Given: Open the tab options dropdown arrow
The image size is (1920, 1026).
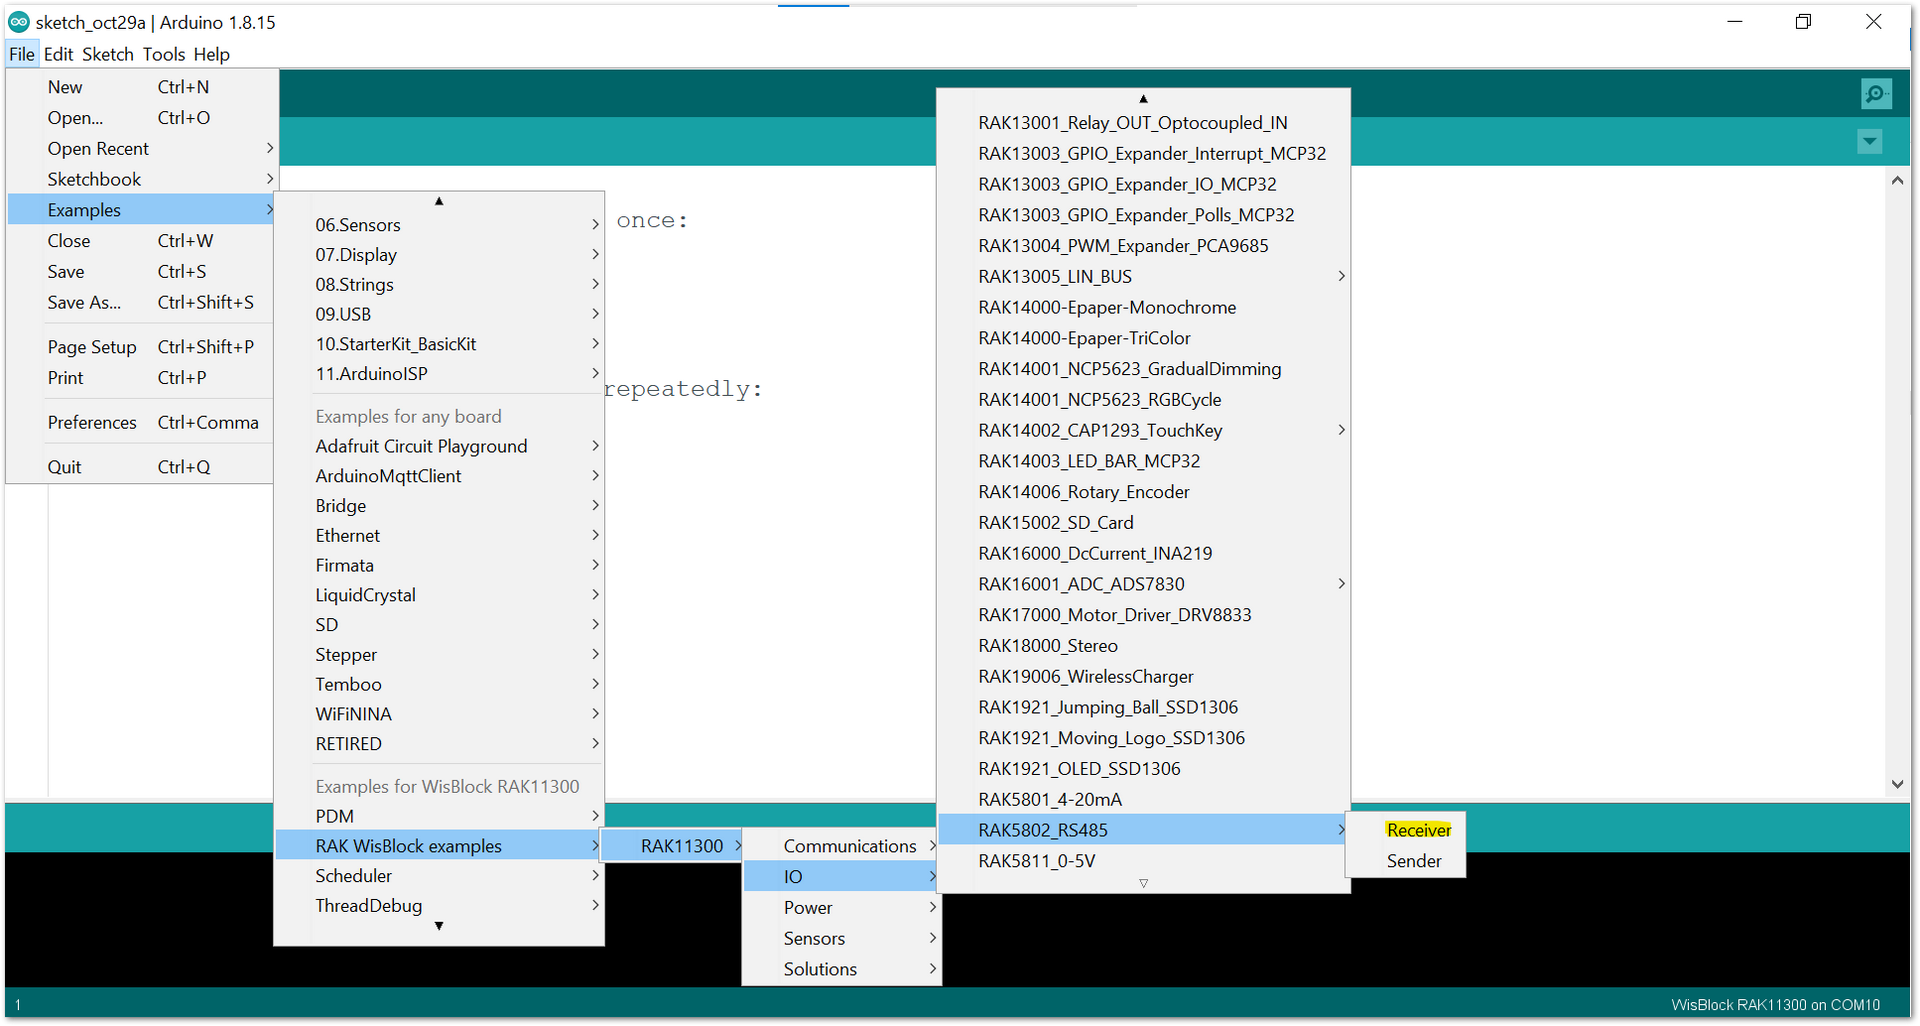Looking at the screenshot, I should (x=1869, y=142).
